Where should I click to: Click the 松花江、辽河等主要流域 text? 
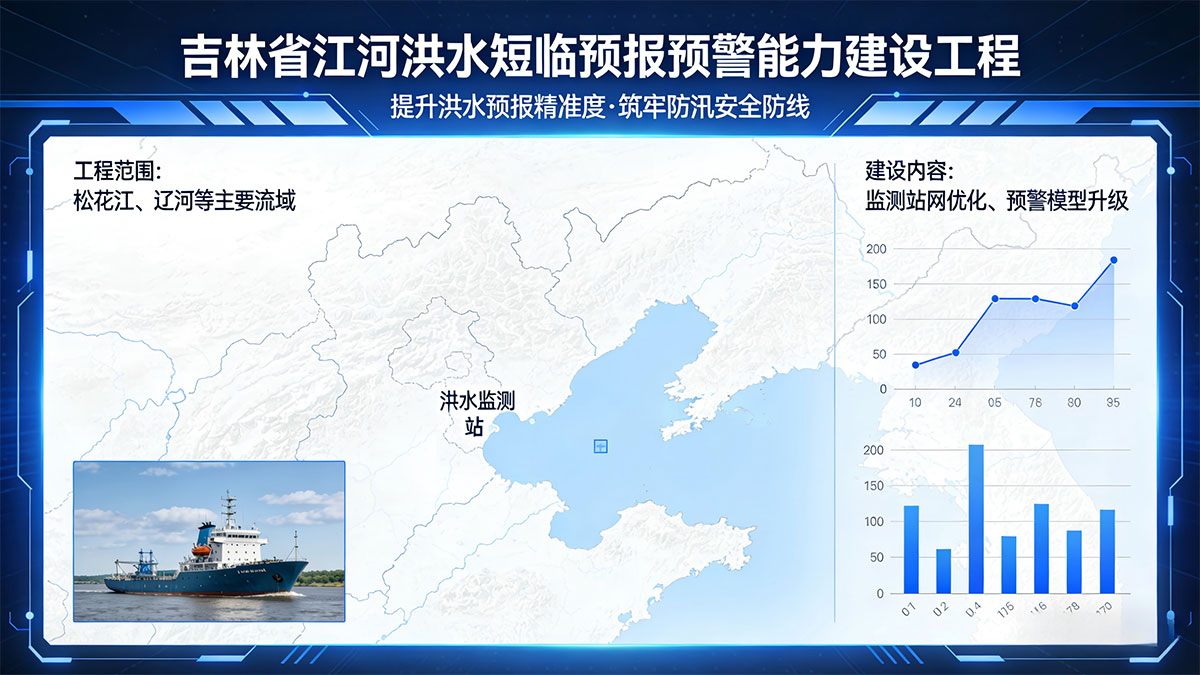click(x=185, y=201)
